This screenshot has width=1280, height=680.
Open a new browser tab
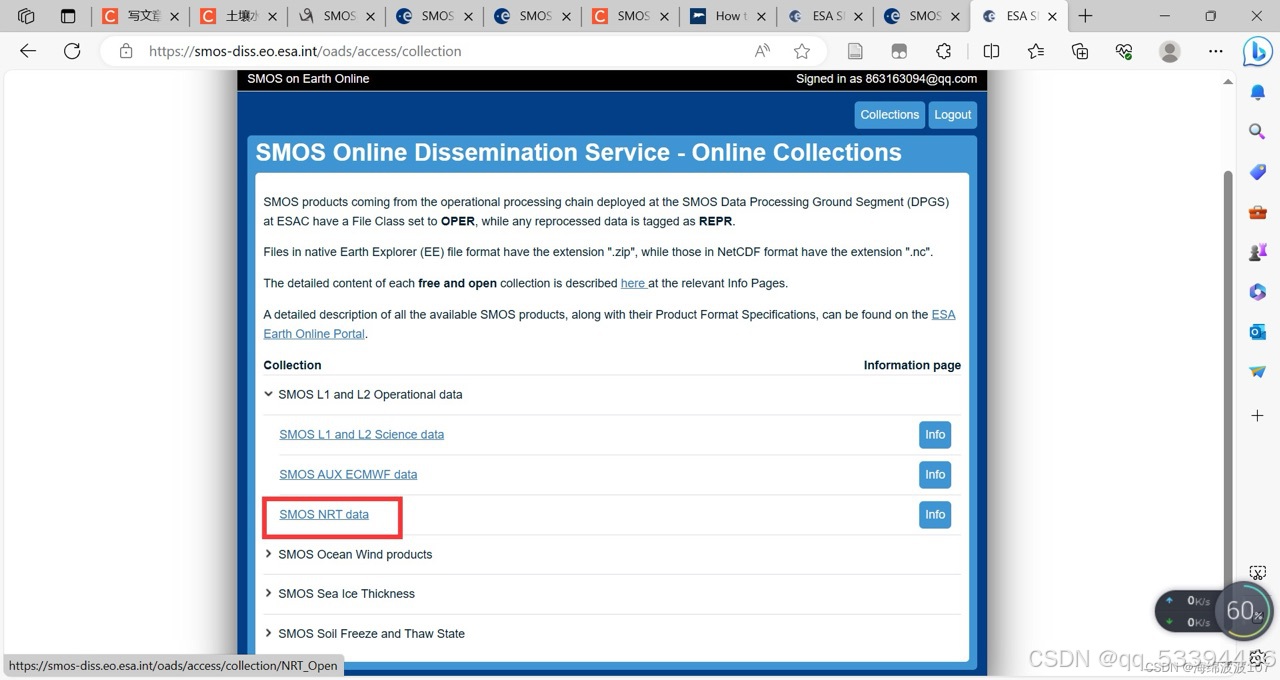pos(1085,16)
